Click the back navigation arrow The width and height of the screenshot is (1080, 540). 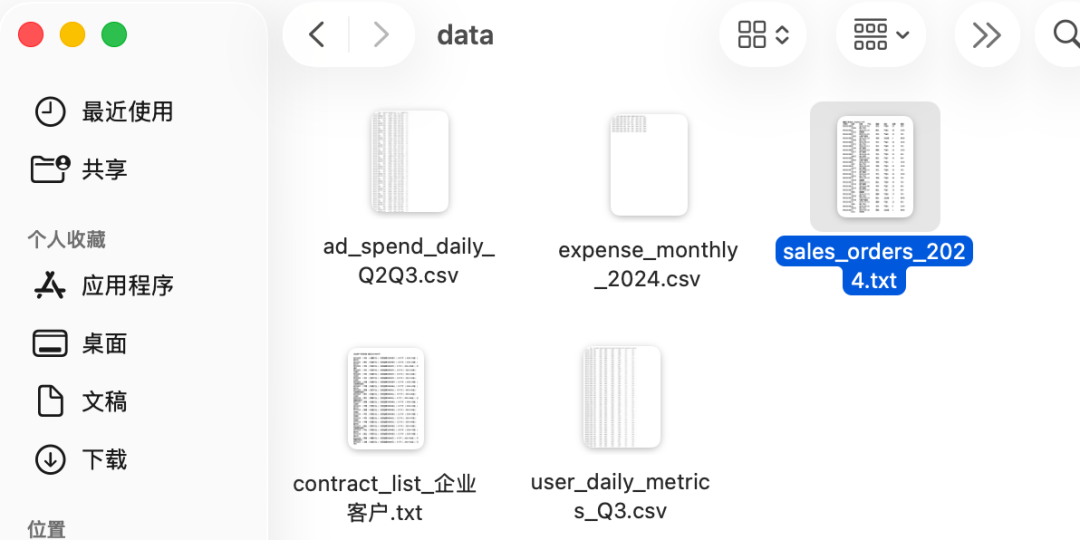316,35
